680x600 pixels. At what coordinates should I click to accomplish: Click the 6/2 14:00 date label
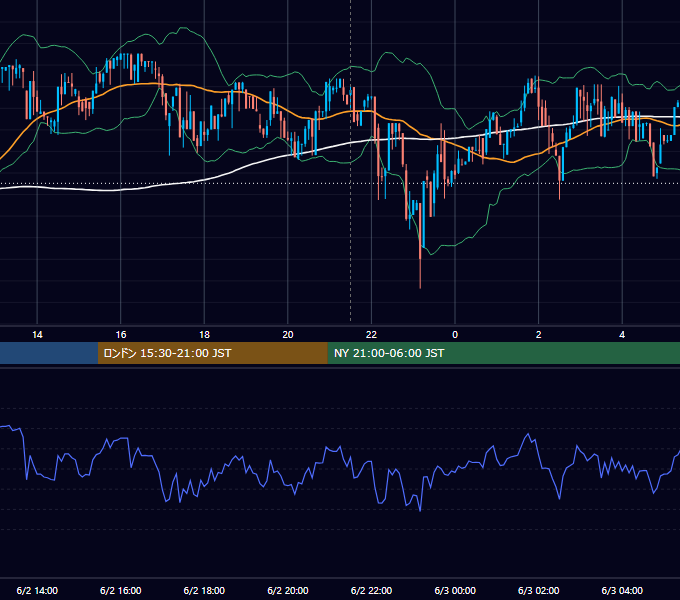[x=37, y=590]
